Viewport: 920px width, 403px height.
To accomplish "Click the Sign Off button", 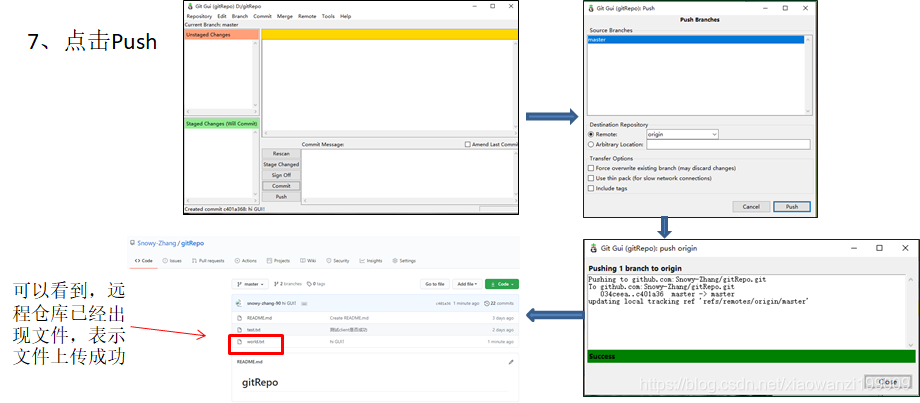I will pyautogui.click(x=281, y=175).
